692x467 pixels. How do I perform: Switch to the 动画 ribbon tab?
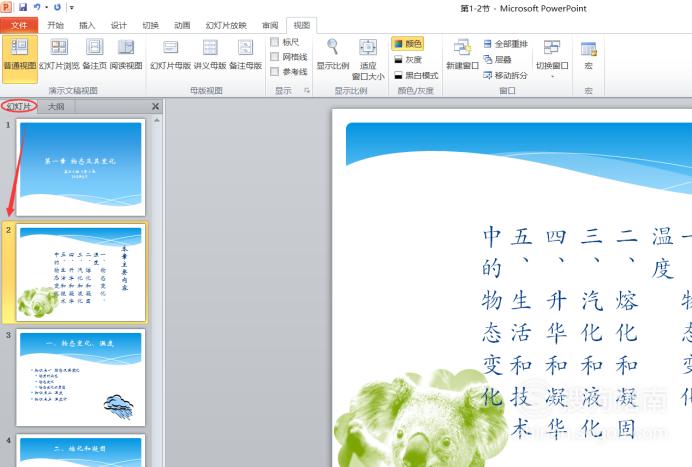pyautogui.click(x=182, y=26)
